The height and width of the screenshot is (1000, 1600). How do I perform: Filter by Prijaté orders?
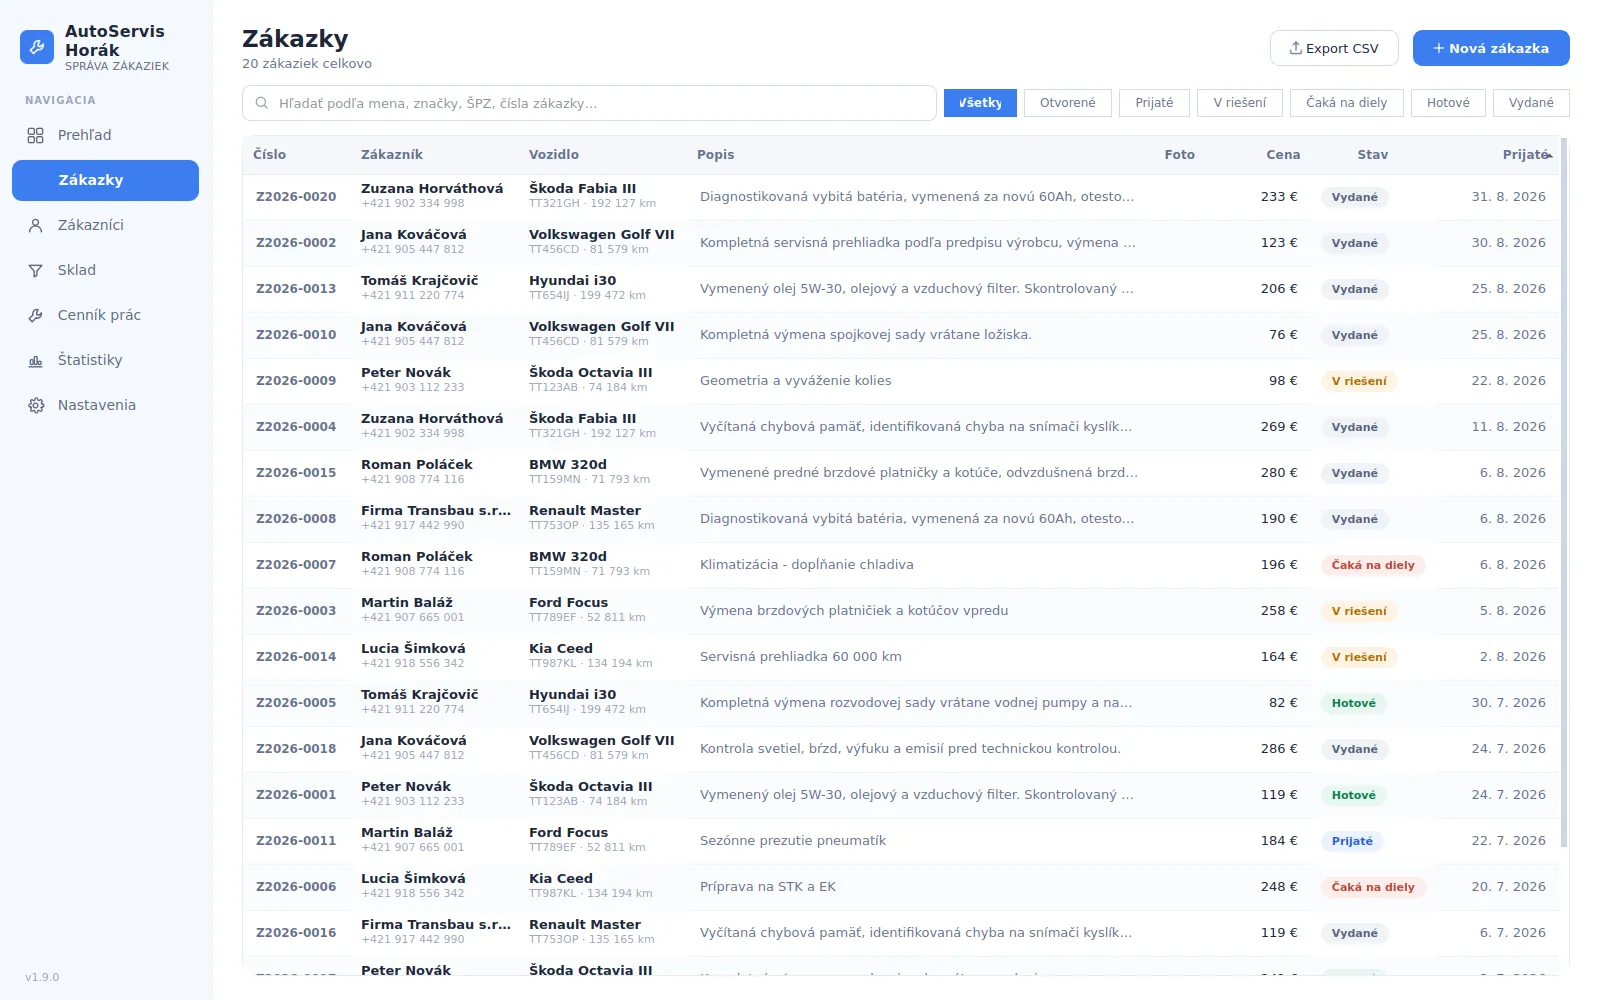pyautogui.click(x=1155, y=103)
